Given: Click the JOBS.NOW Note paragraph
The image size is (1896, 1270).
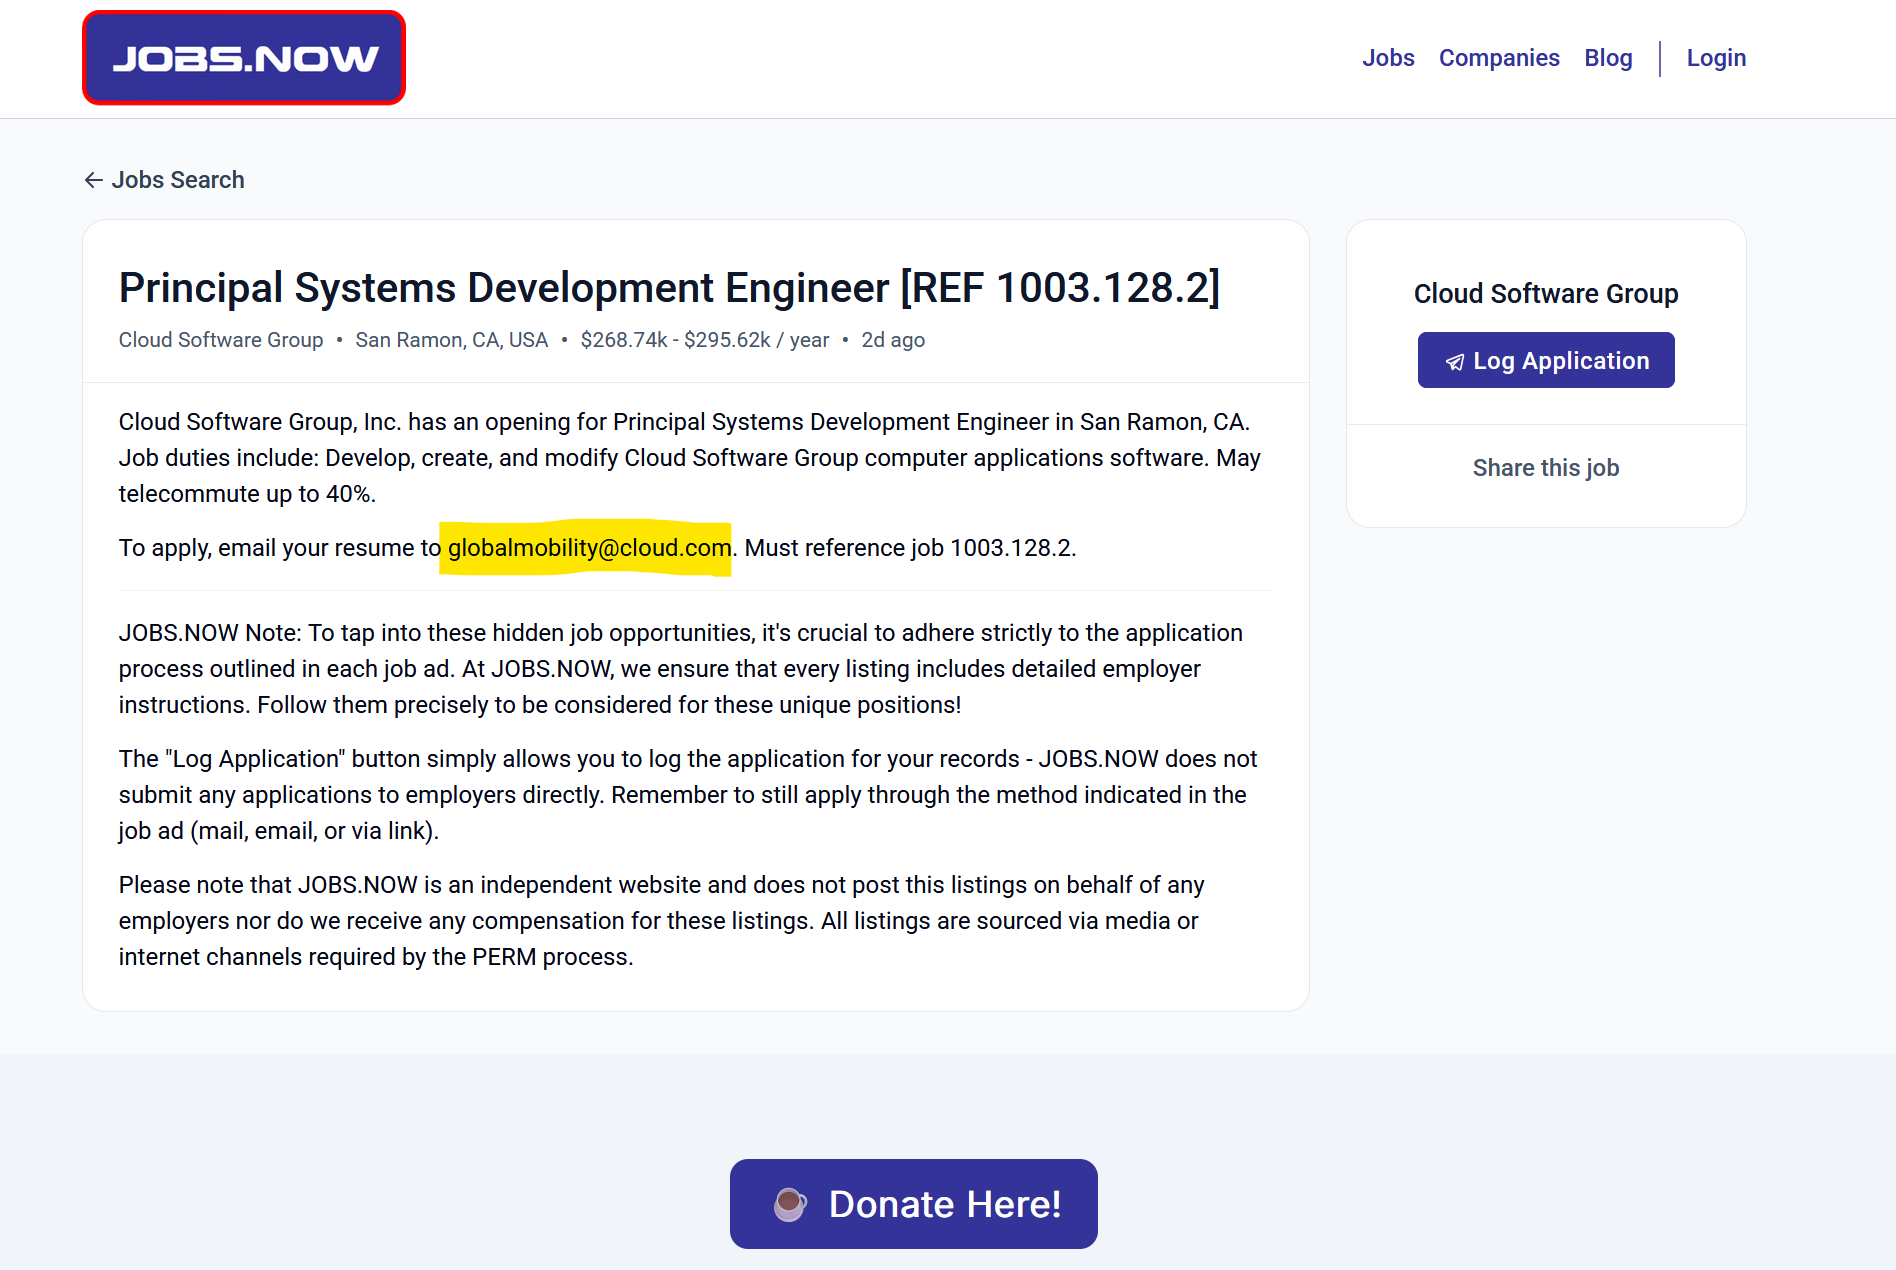Looking at the screenshot, I should coord(680,669).
